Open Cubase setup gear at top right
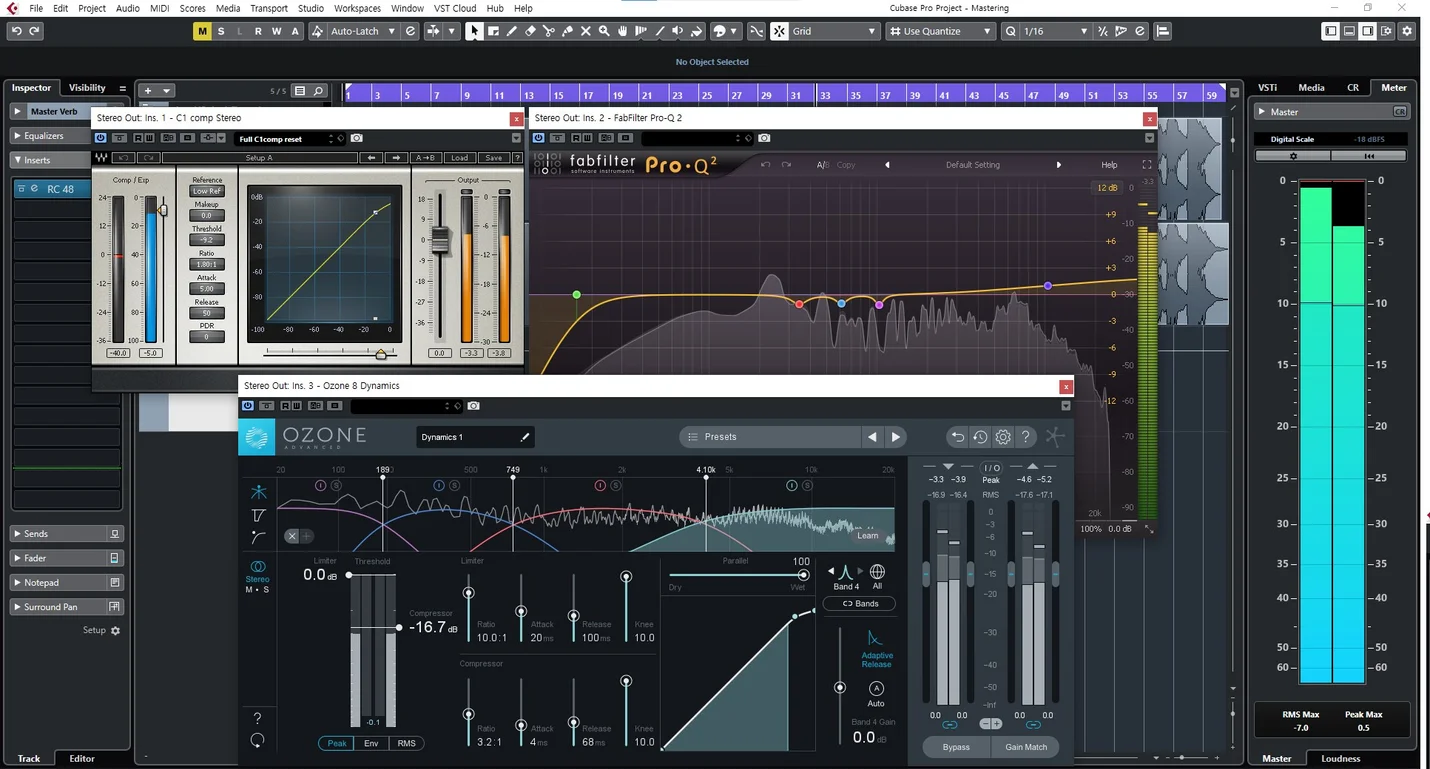The image size is (1430, 769). pos(1407,31)
